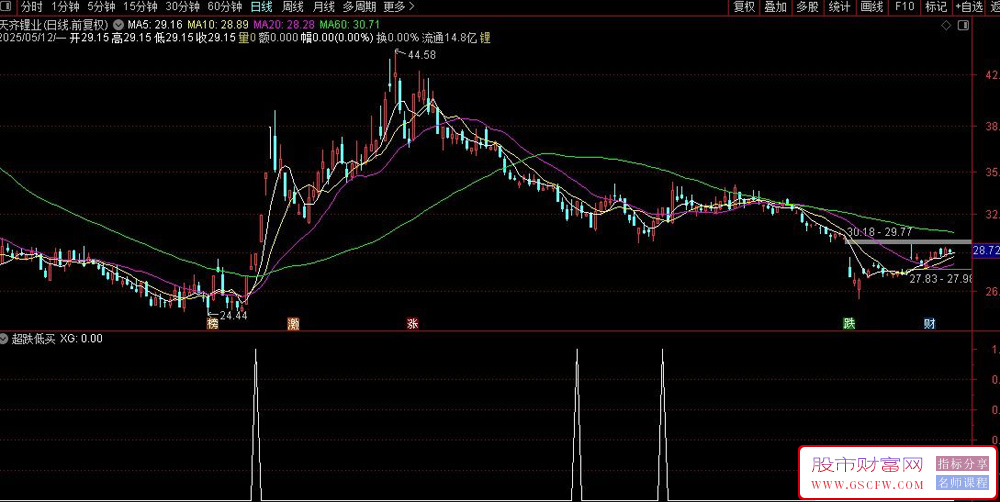This screenshot has height=502, width=1000.
Task: Click the 财 financial event marker
Action: pos(929,323)
